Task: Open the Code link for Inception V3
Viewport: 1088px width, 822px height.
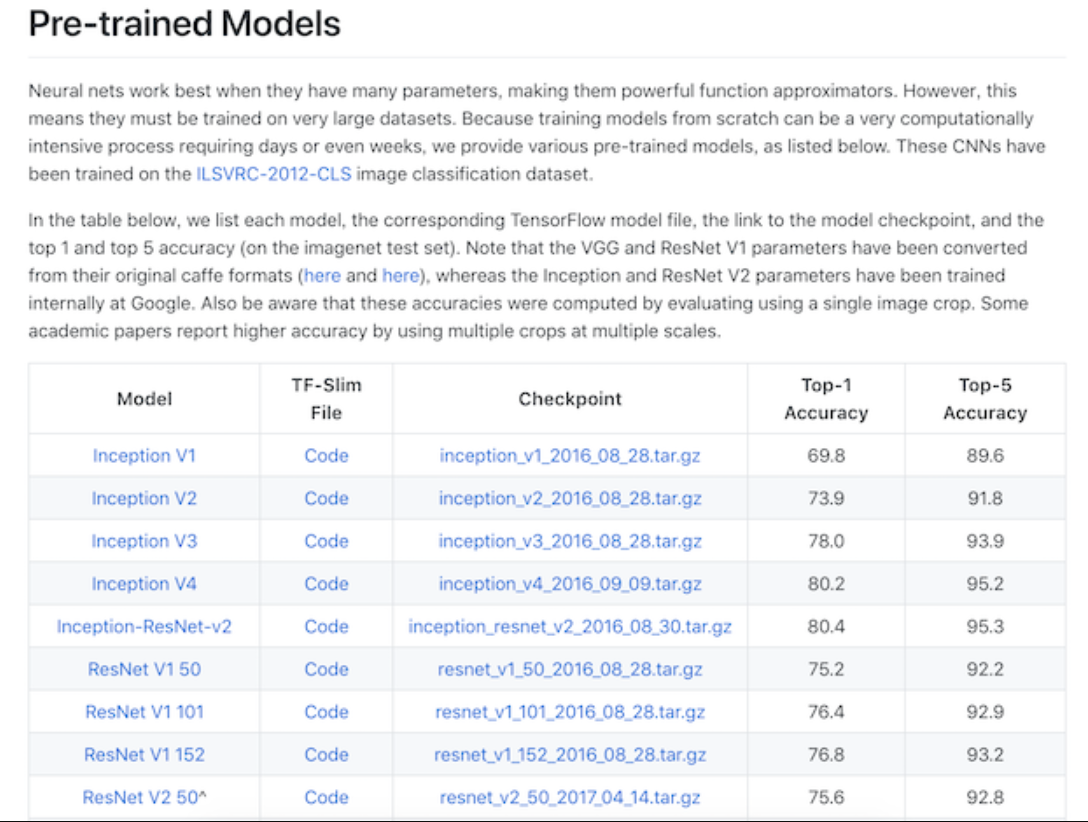Action: point(326,541)
